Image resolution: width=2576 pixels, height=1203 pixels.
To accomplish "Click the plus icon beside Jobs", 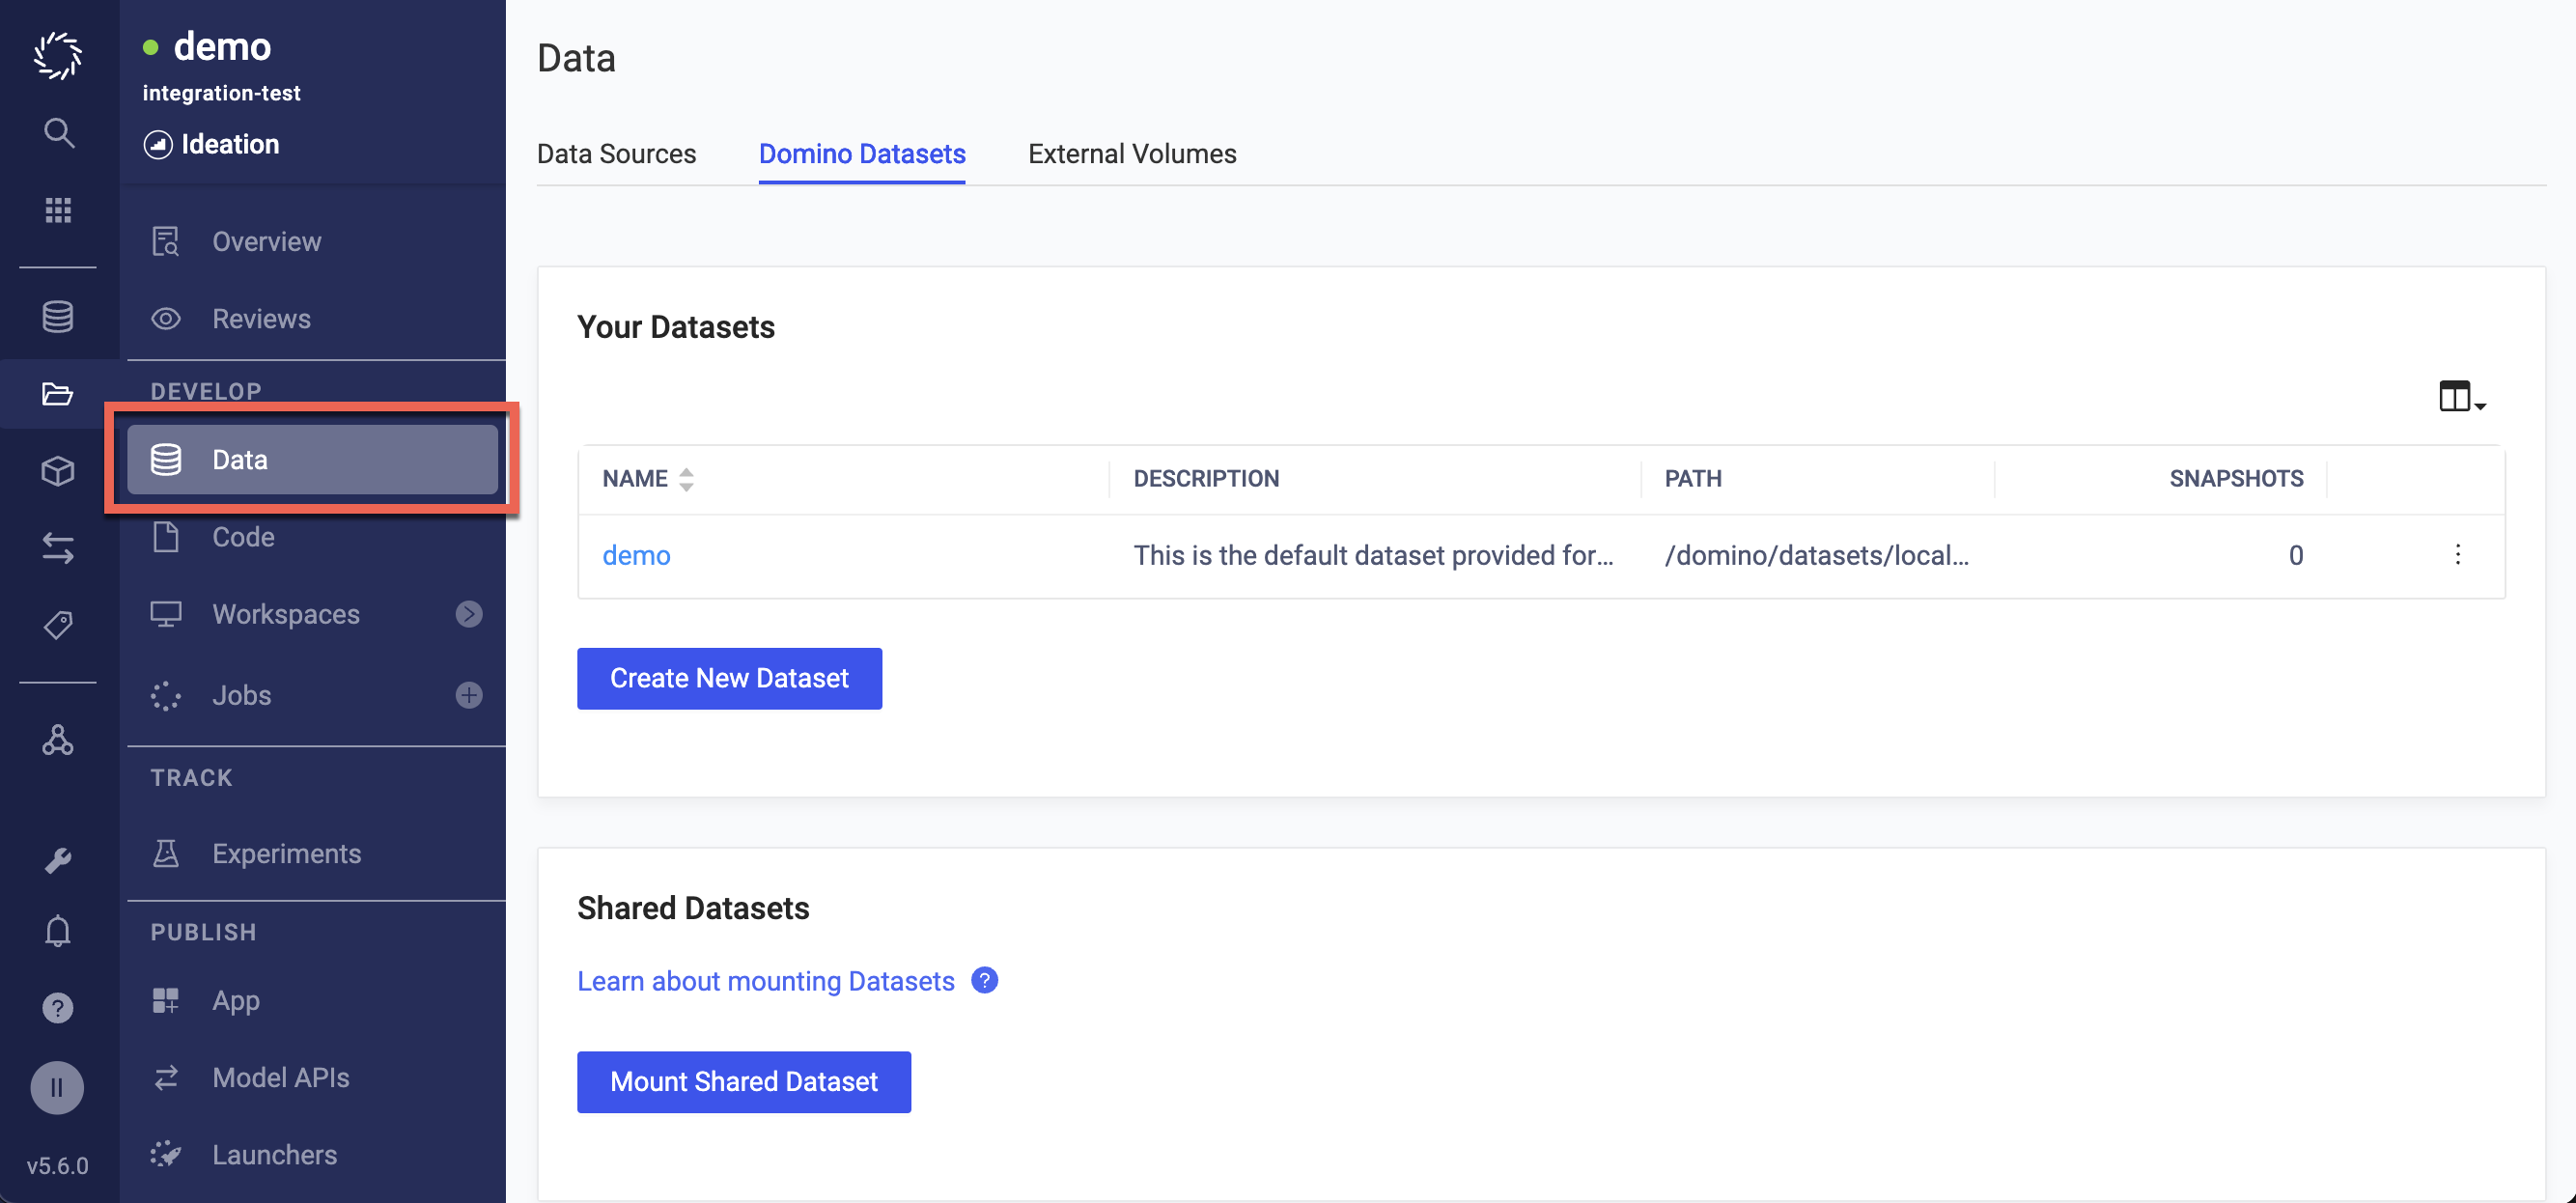I will tap(469, 695).
